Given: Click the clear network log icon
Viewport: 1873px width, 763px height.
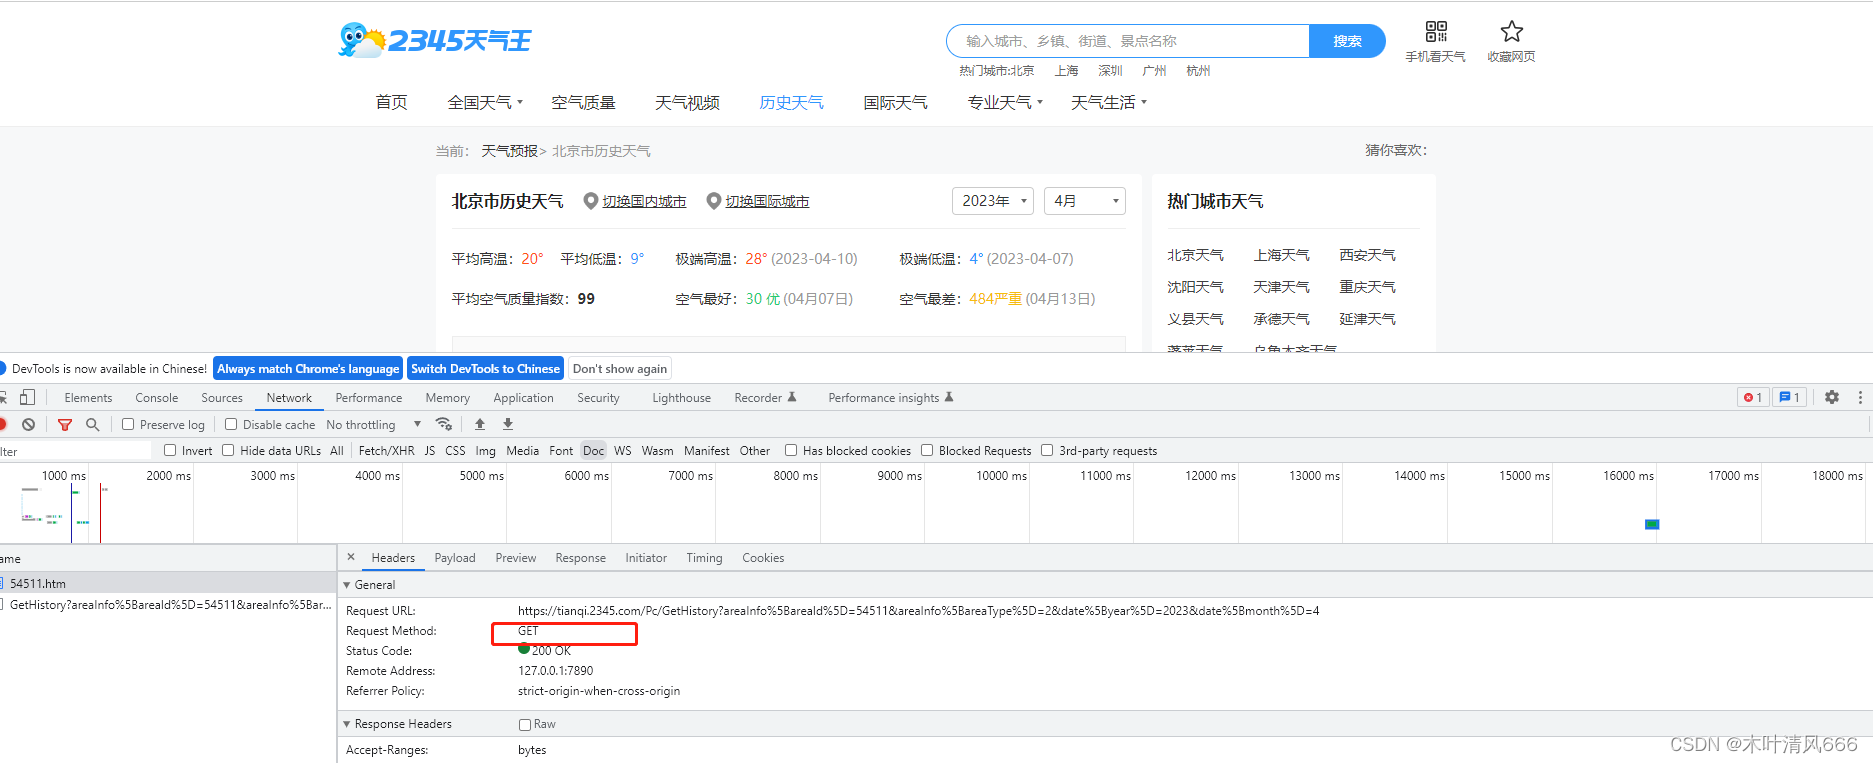Looking at the screenshot, I should (x=29, y=424).
